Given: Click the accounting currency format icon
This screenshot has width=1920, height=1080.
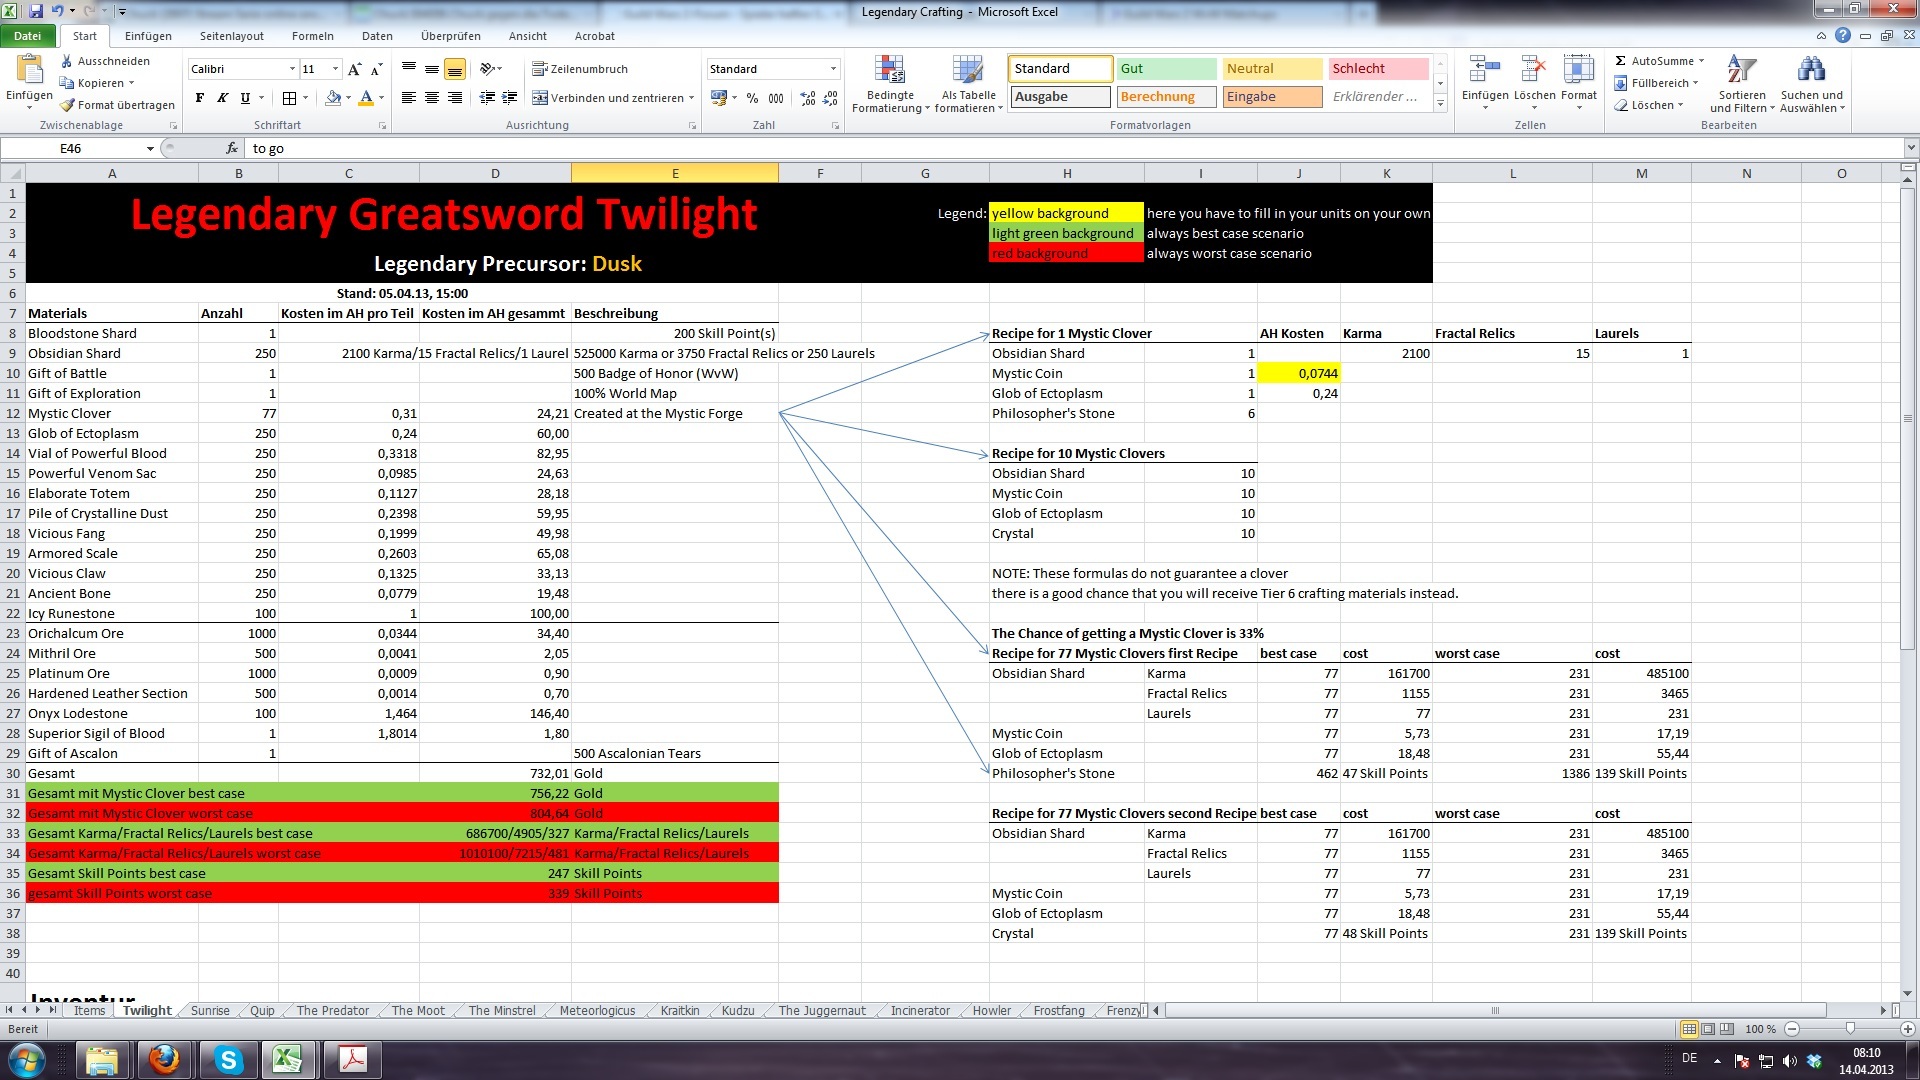Looking at the screenshot, I should [718, 98].
